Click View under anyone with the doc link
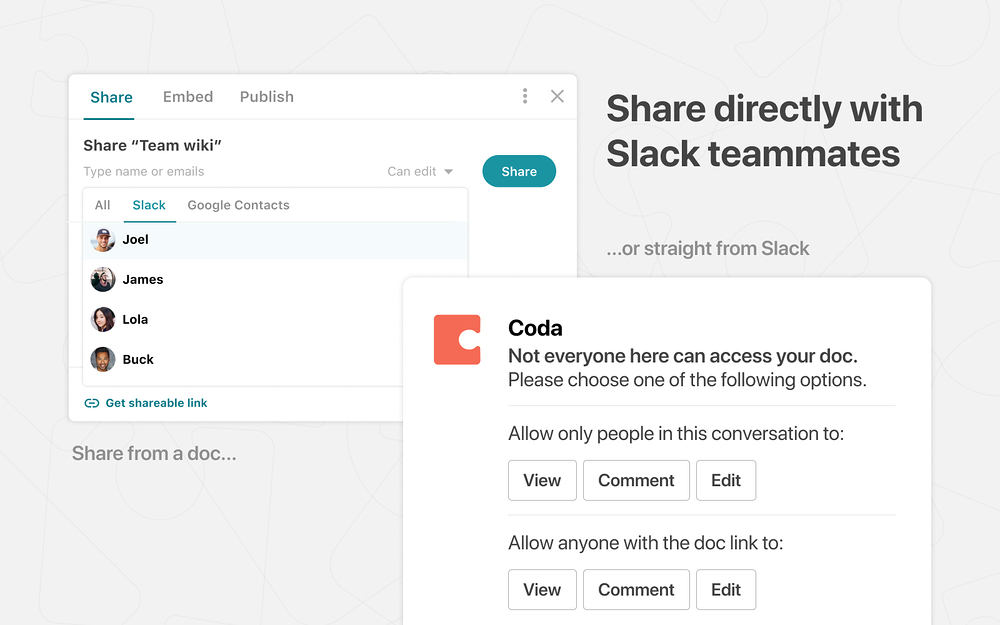 542,589
